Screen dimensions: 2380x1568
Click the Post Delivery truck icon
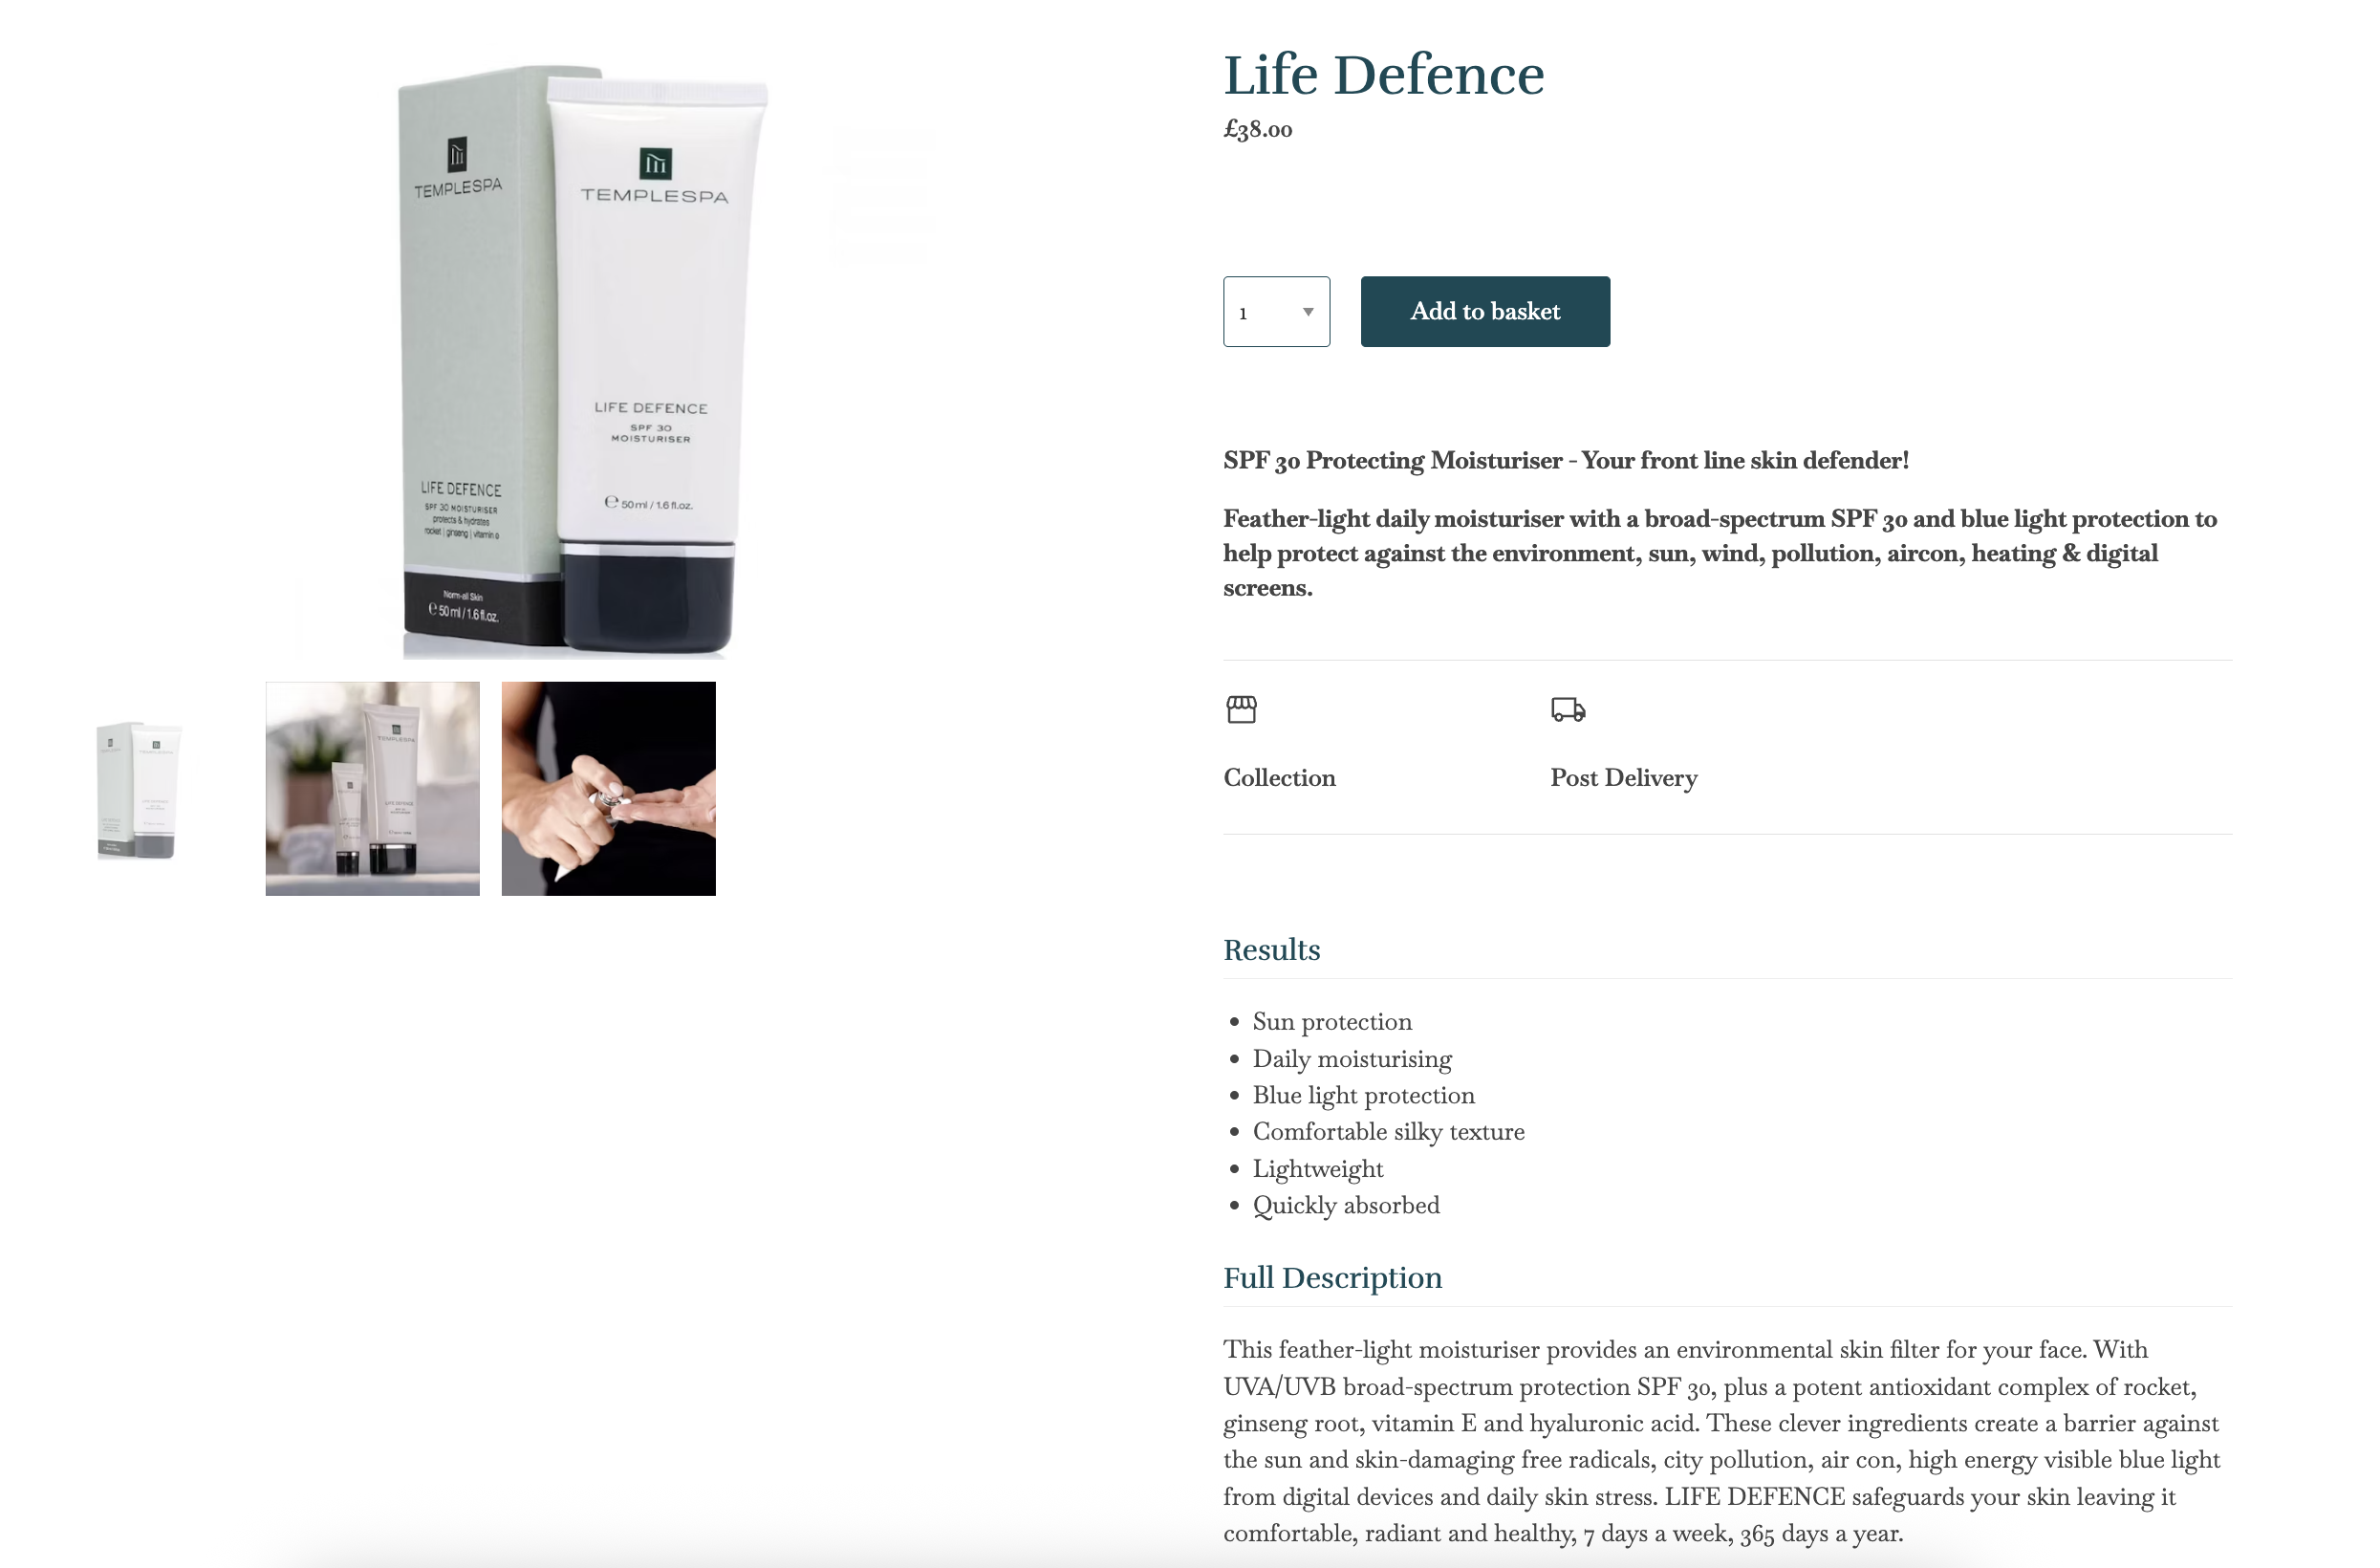pyautogui.click(x=1568, y=710)
